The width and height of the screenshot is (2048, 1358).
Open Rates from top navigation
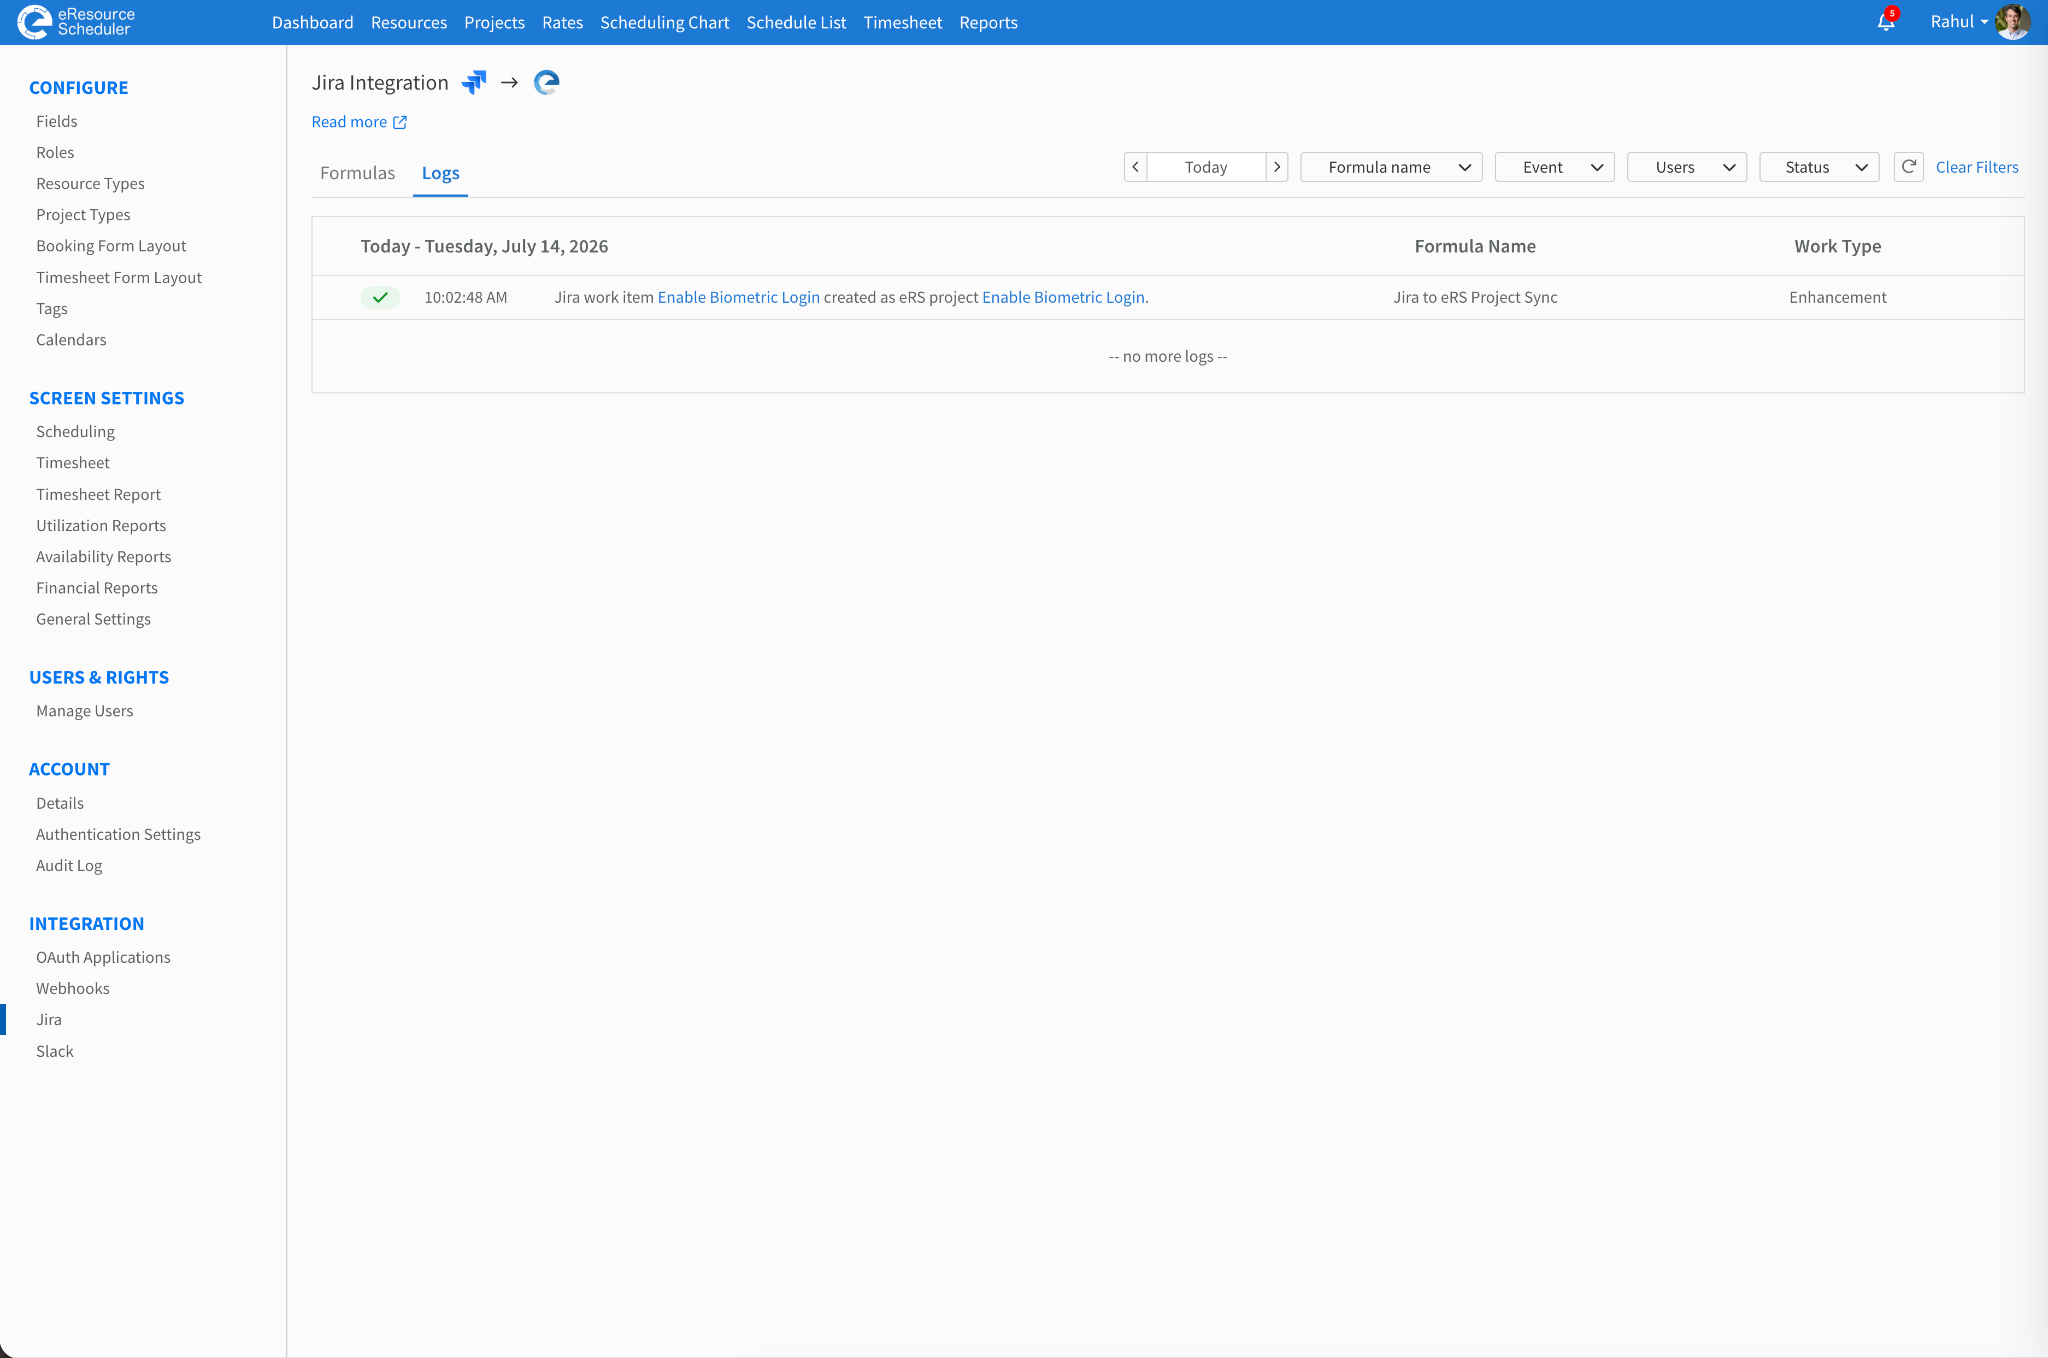[x=562, y=22]
